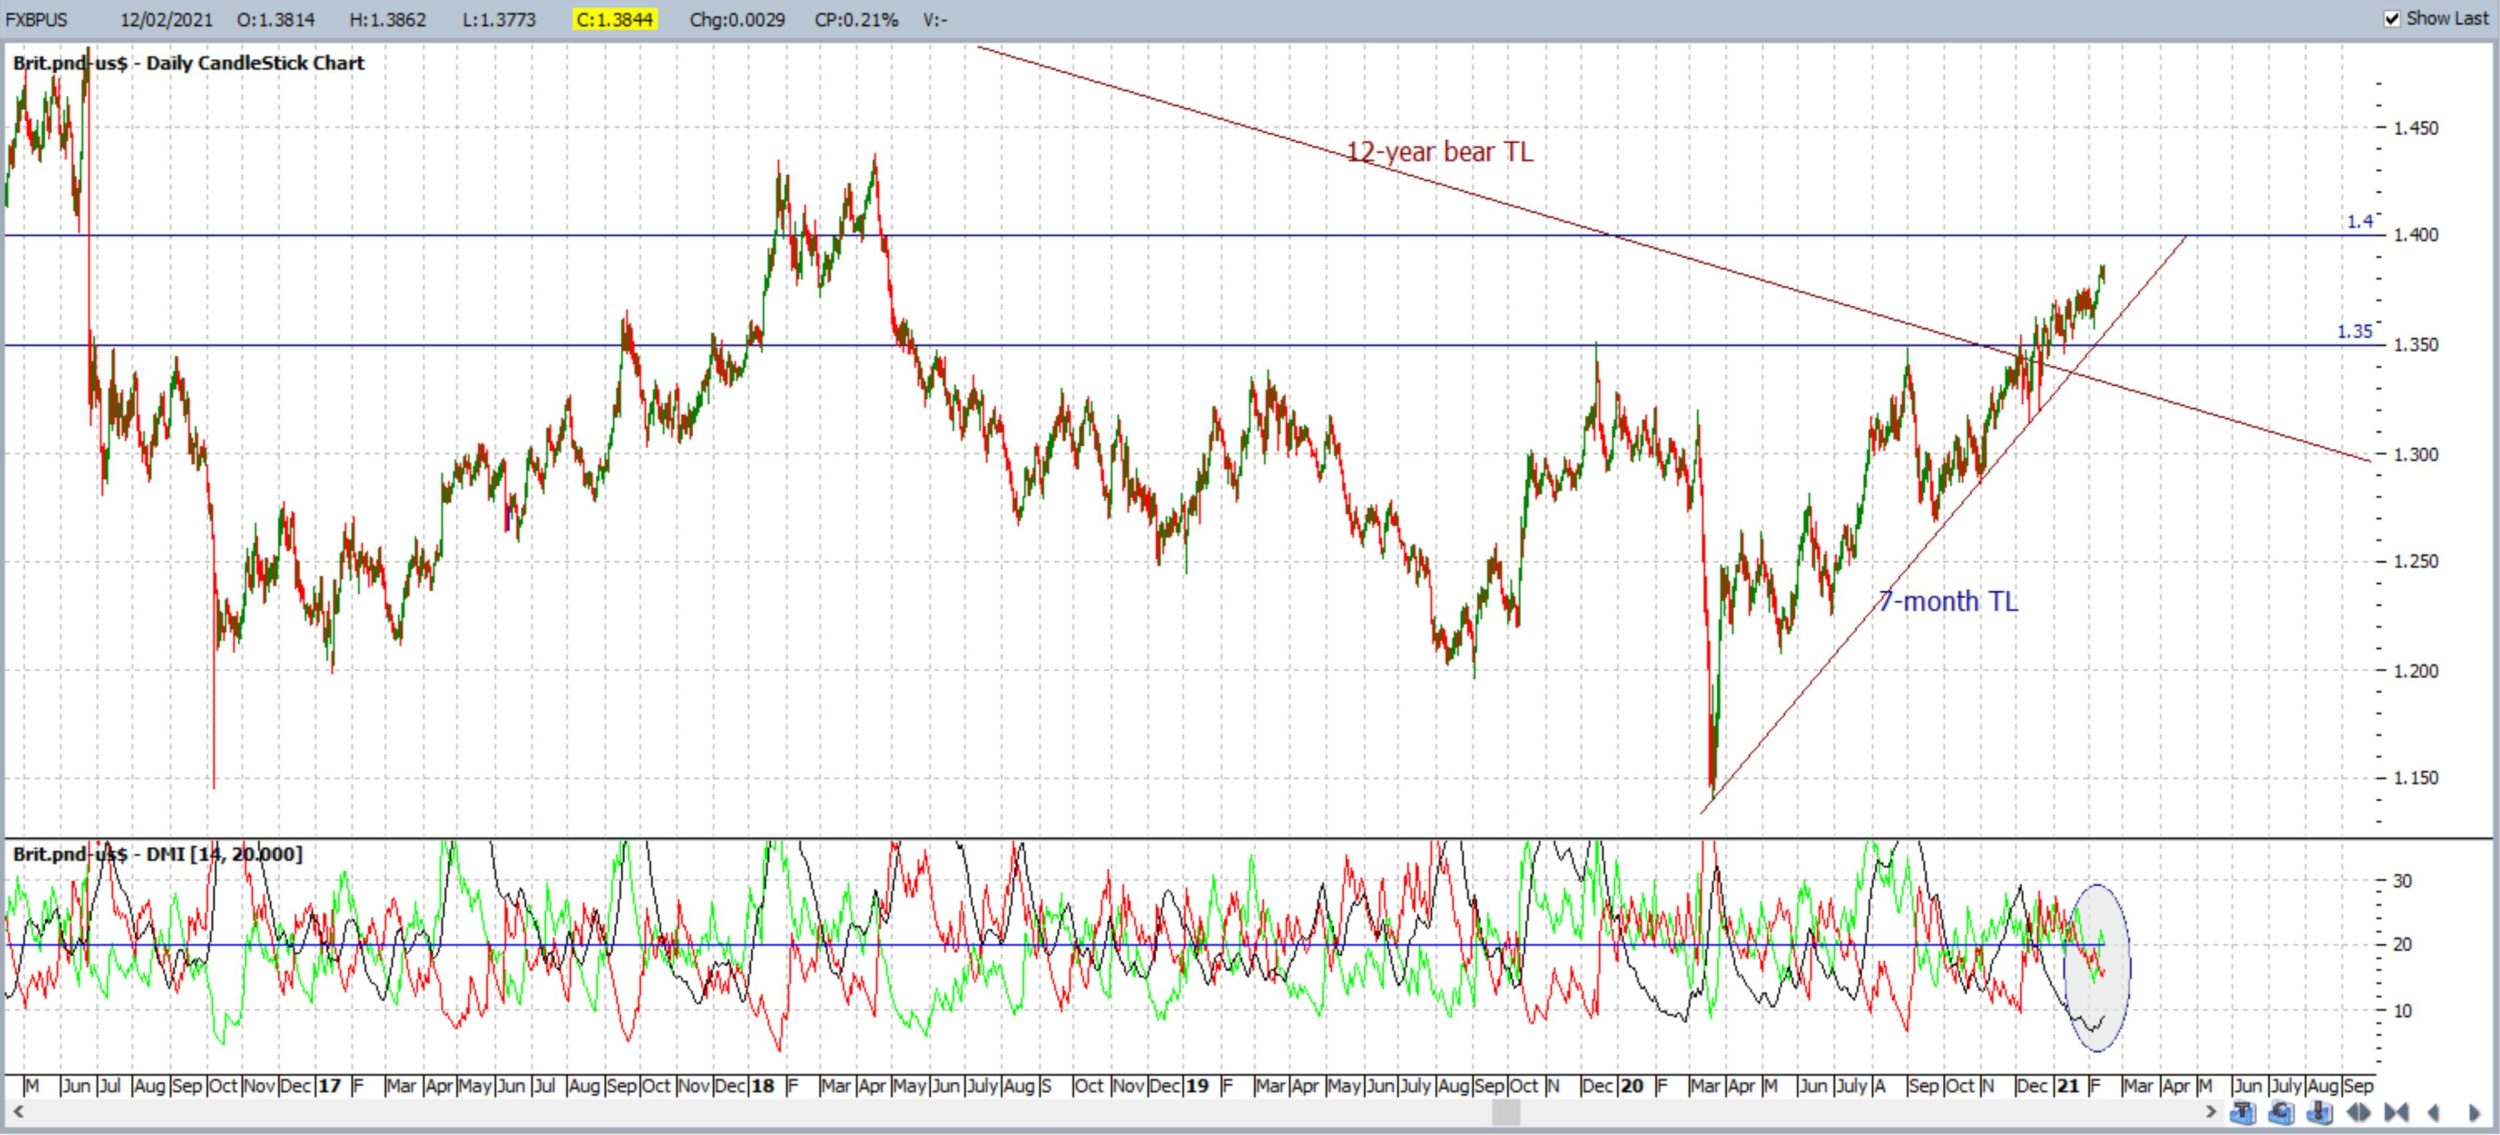
Task: Click the blue 'T' folder icon
Action: (x=2242, y=1112)
